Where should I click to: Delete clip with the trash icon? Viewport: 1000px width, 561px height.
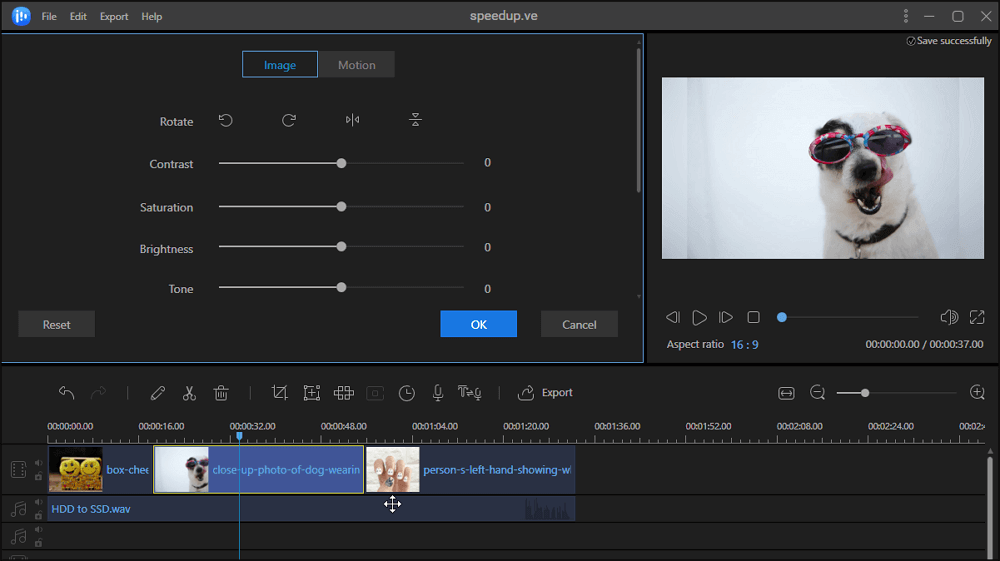click(x=221, y=393)
